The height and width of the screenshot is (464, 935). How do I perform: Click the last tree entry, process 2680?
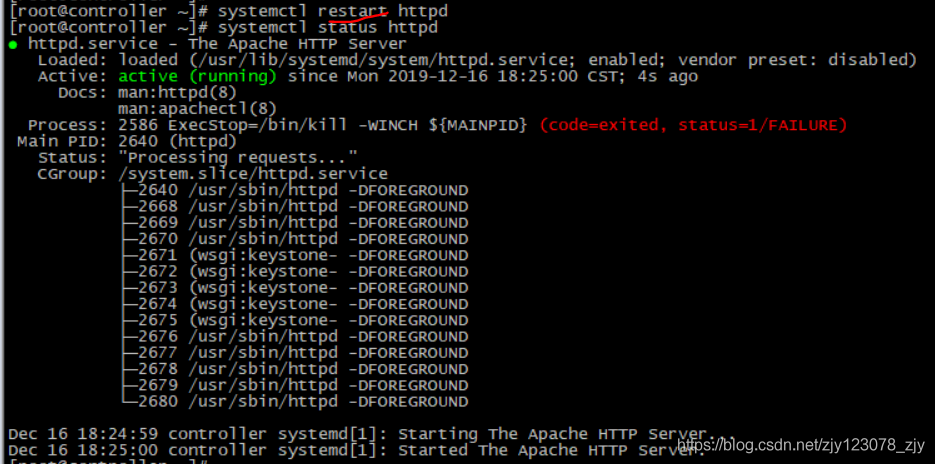pos(295,402)
